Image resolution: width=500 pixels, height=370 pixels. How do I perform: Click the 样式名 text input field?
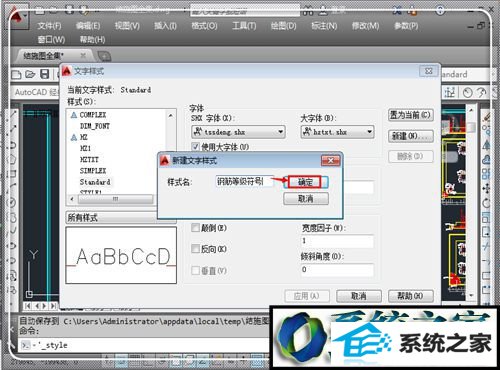245,182
